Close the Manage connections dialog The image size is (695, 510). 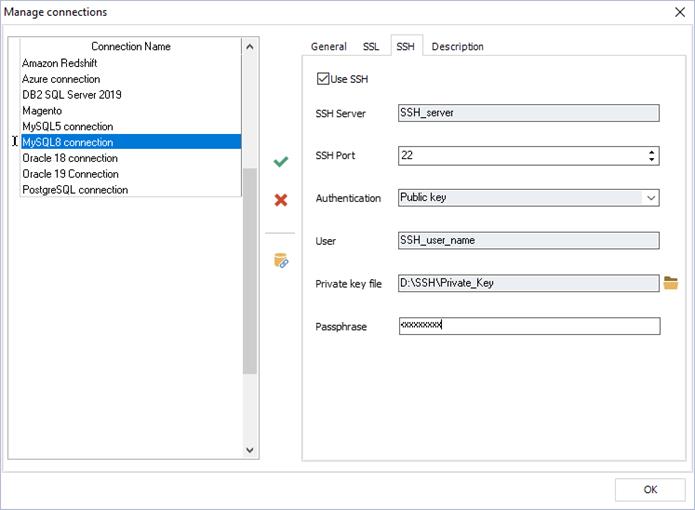(x=680, y=12)
